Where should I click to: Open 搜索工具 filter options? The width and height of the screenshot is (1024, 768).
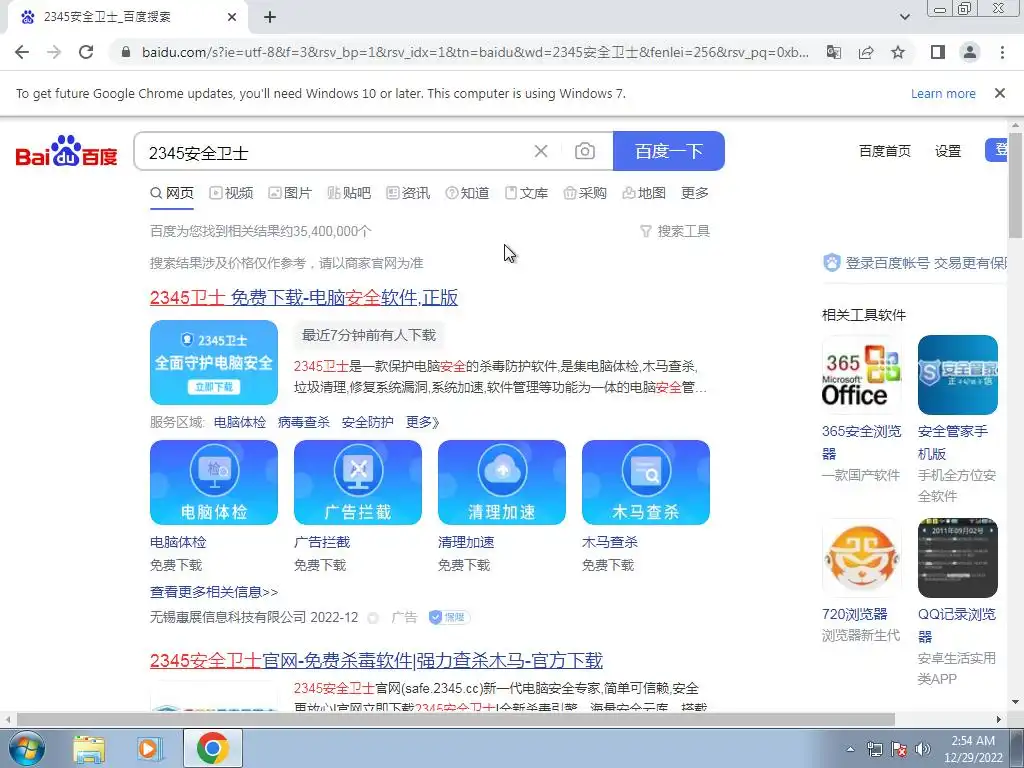pos(675,231)
